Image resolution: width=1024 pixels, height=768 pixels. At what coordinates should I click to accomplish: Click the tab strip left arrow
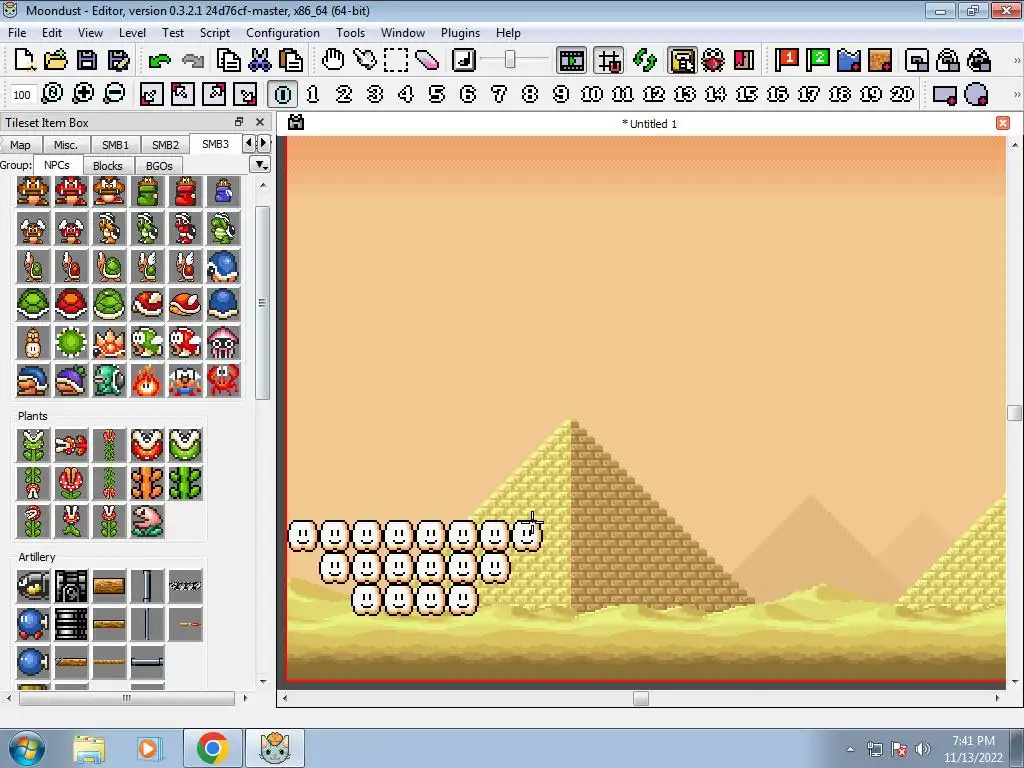[x=249, y=143]
